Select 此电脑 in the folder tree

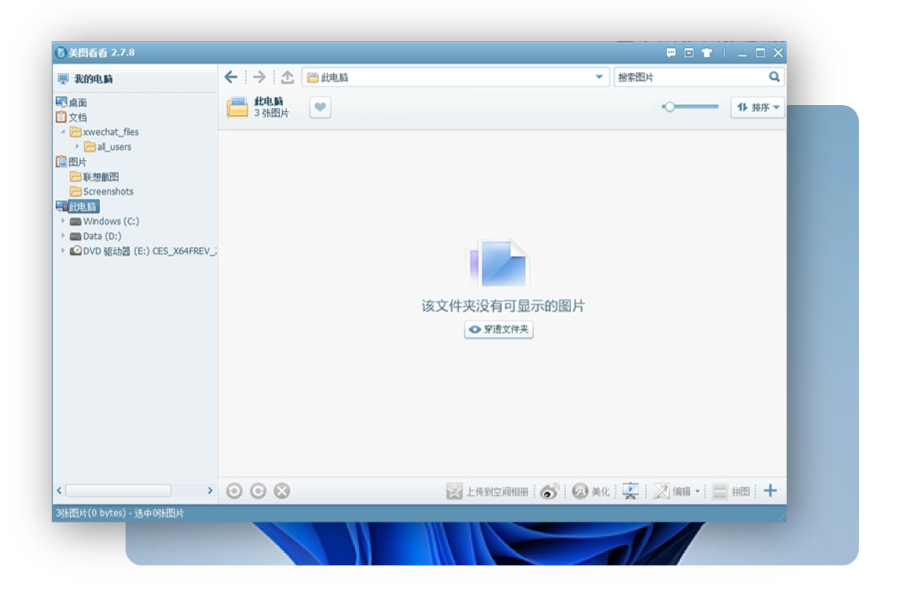(x=83, y=207)
